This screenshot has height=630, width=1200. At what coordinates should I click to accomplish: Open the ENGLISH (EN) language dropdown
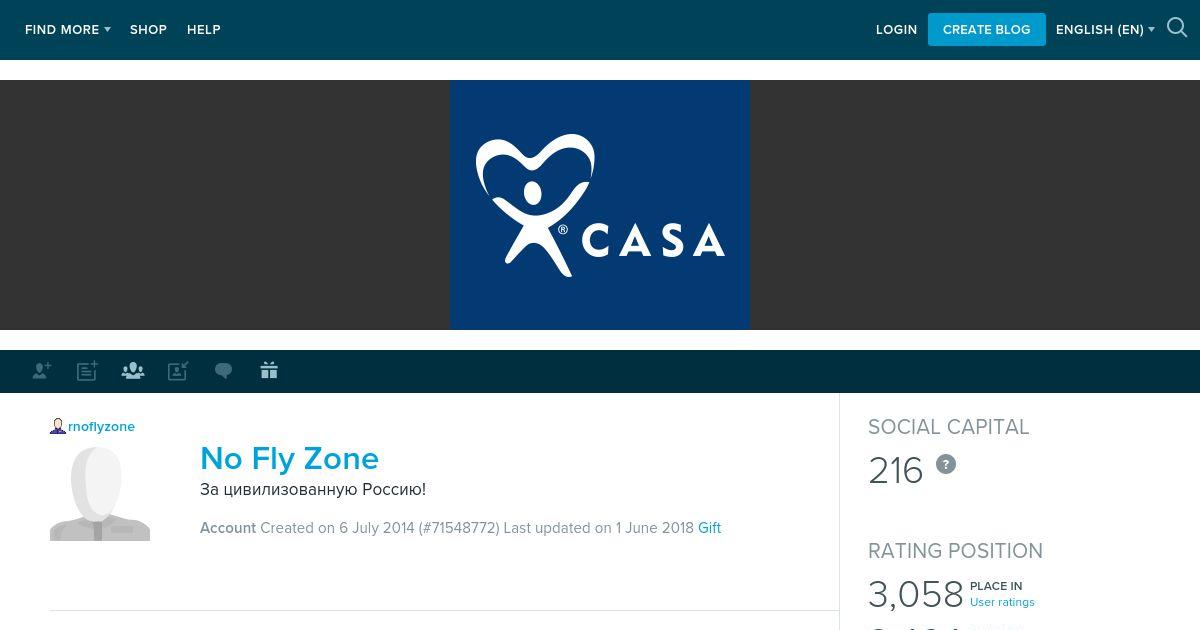(x=1105, y=30)
